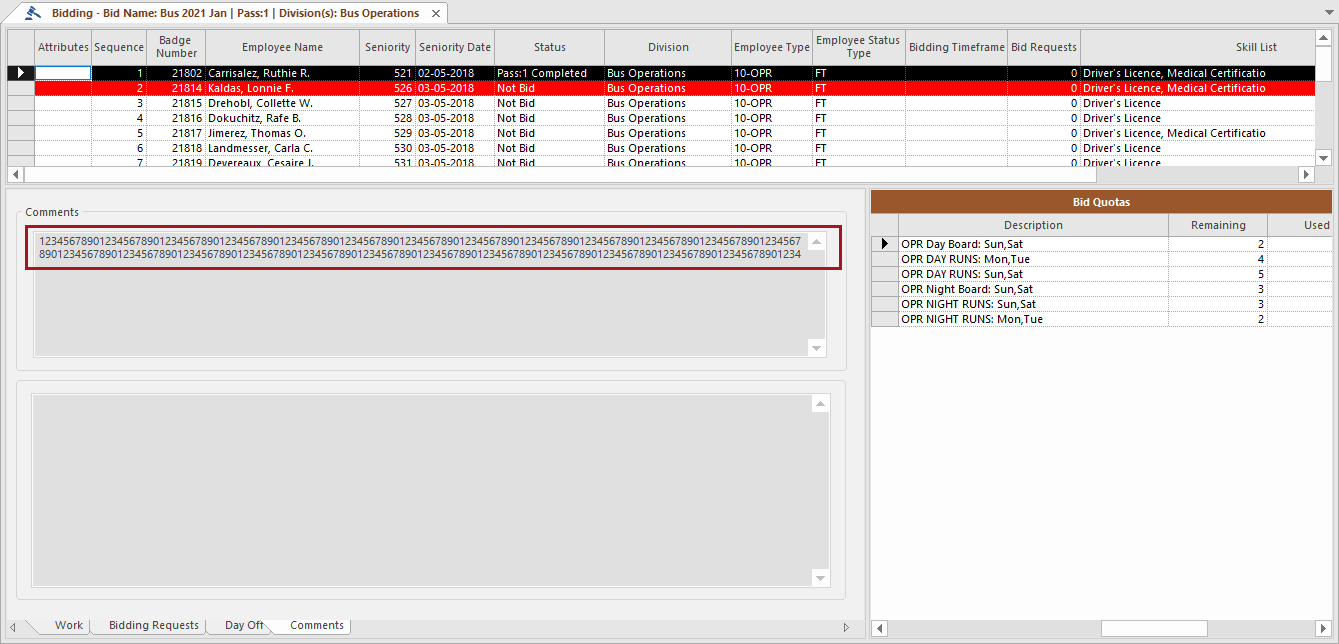This screenshot has width=1339, height=644.
Task: Click the Seniority Date column header
Action: tap(455, 46)
